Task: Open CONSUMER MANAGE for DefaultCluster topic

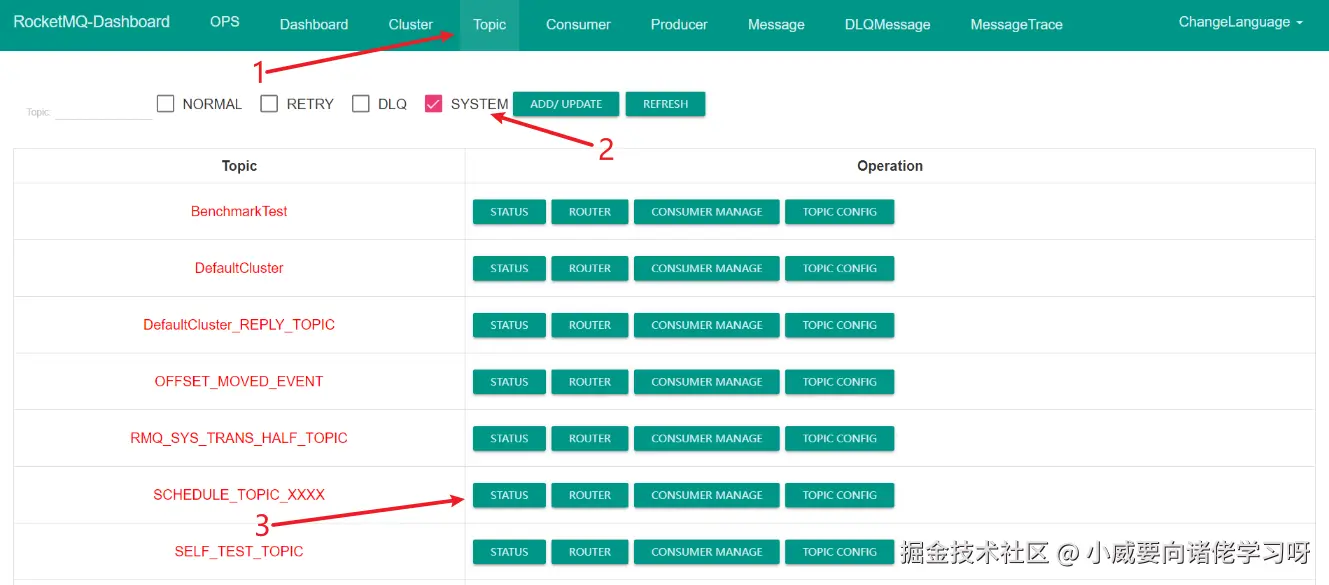Action: [x=706, y=268]
